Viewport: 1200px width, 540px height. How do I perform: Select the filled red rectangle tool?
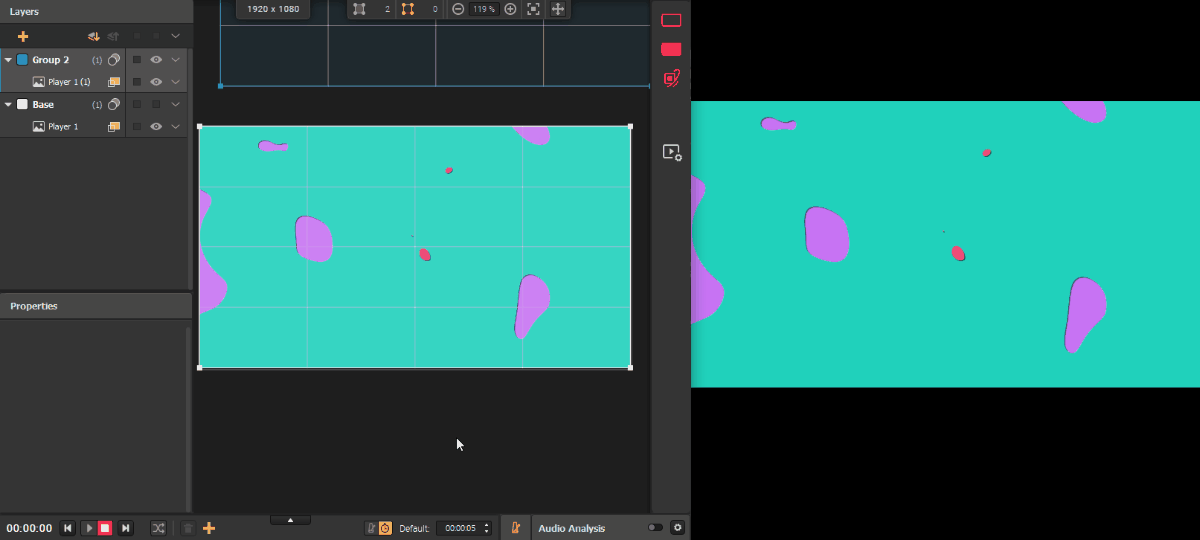tap(671, 49)
